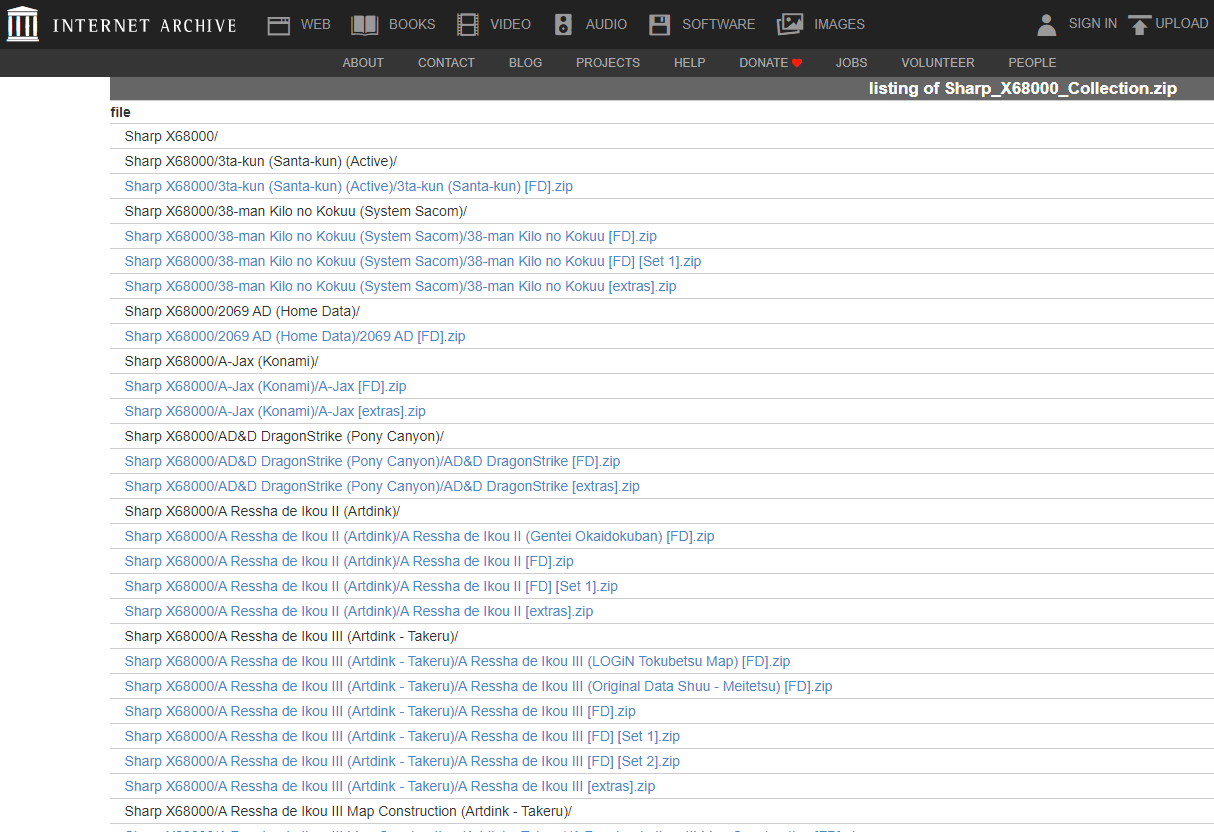Click the 'file' column header

pos(120,112)
